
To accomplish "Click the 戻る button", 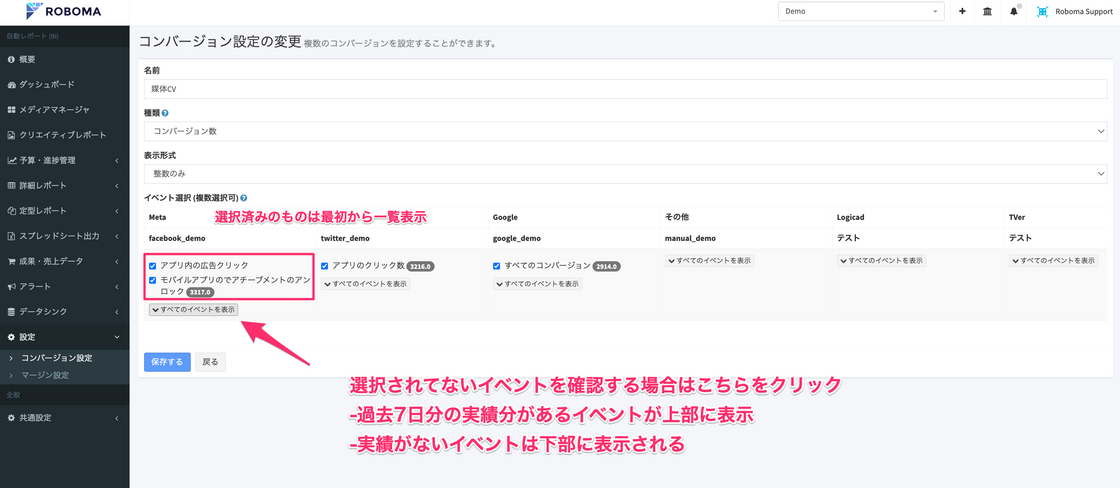I will 211,362.
